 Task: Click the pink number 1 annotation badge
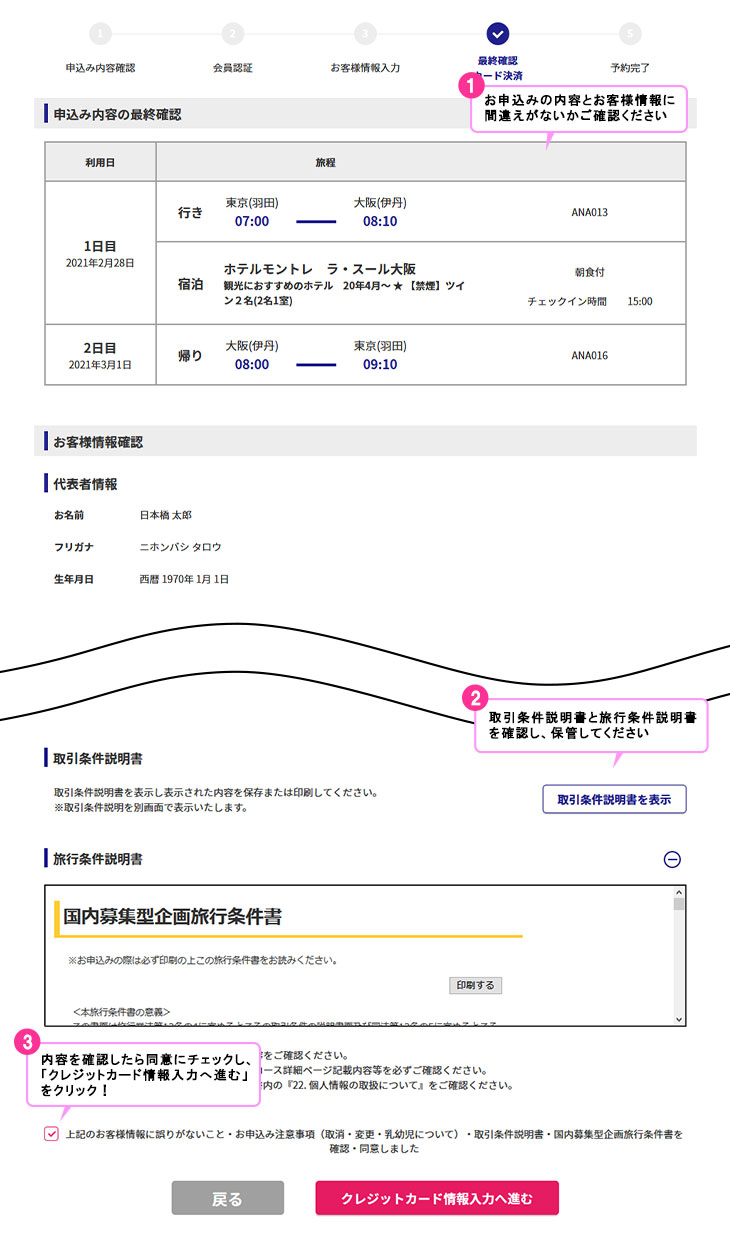470,86
